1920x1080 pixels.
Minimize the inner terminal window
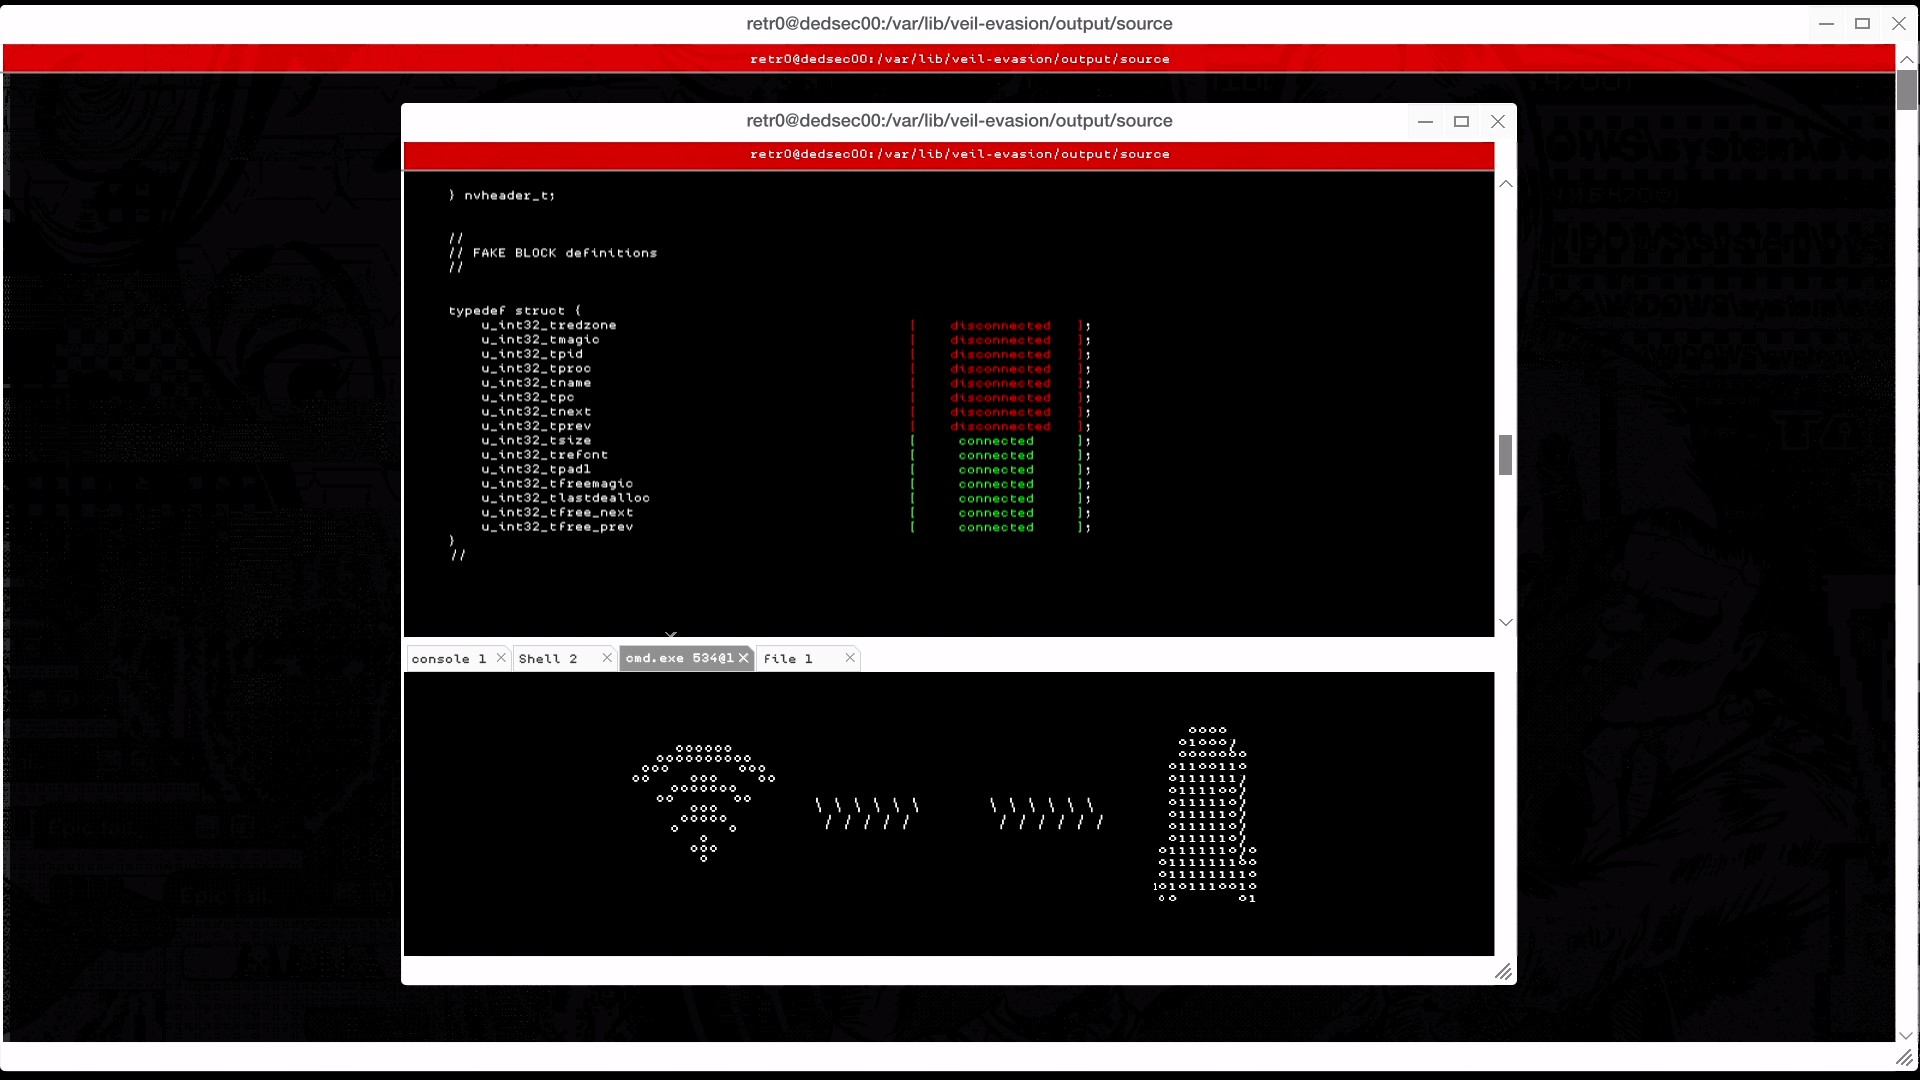pyautogui.click(x=1425, y=122)
